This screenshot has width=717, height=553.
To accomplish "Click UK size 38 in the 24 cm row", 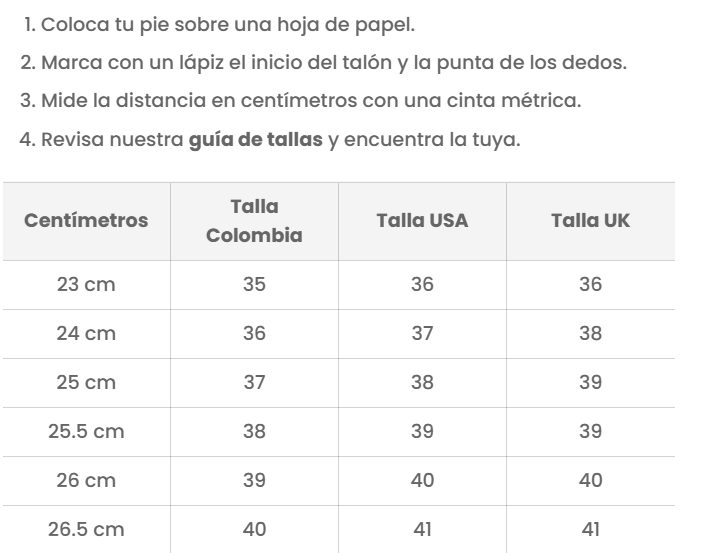I will (590, 334).
